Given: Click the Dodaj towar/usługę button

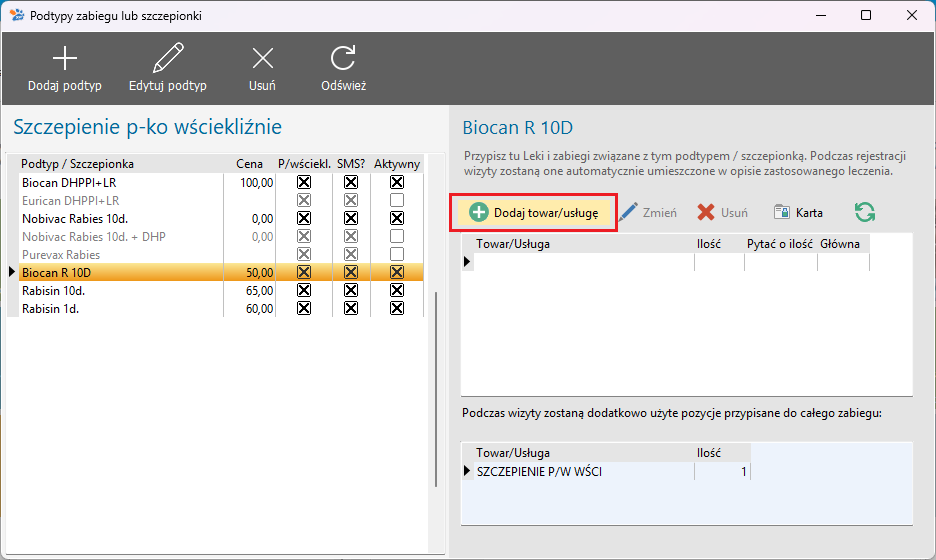Looking at the screenshot, I should [534, 213].
